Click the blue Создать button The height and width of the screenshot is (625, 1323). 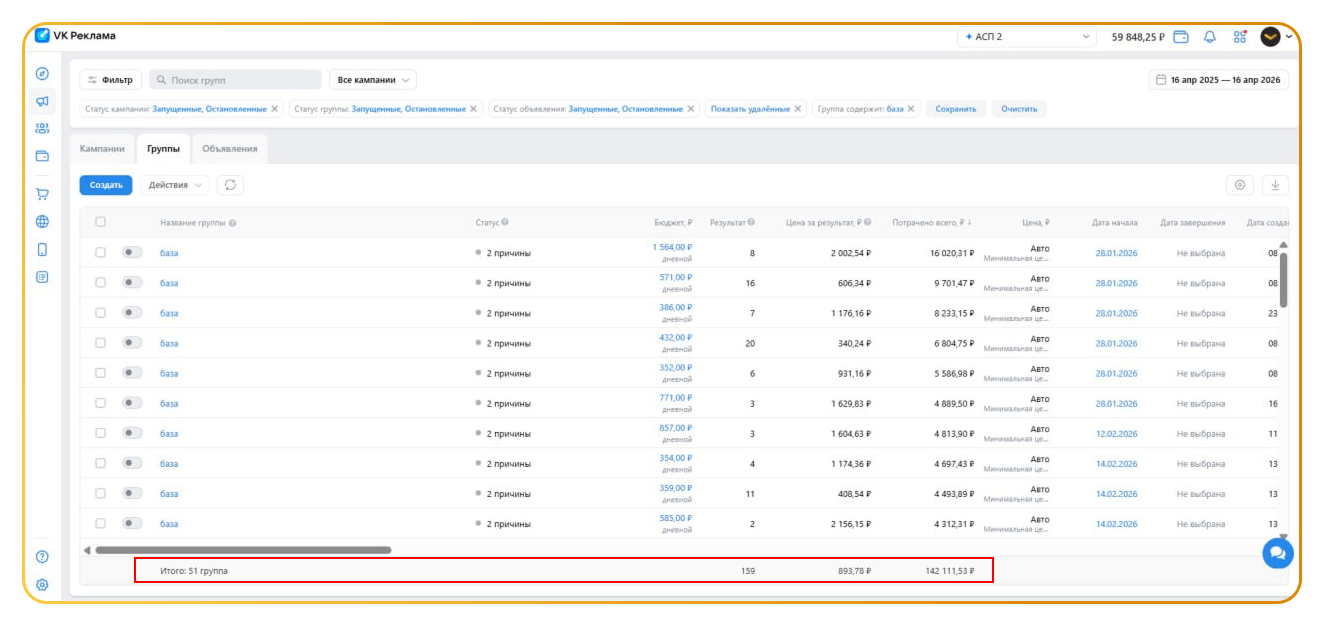tap(105, 185)
